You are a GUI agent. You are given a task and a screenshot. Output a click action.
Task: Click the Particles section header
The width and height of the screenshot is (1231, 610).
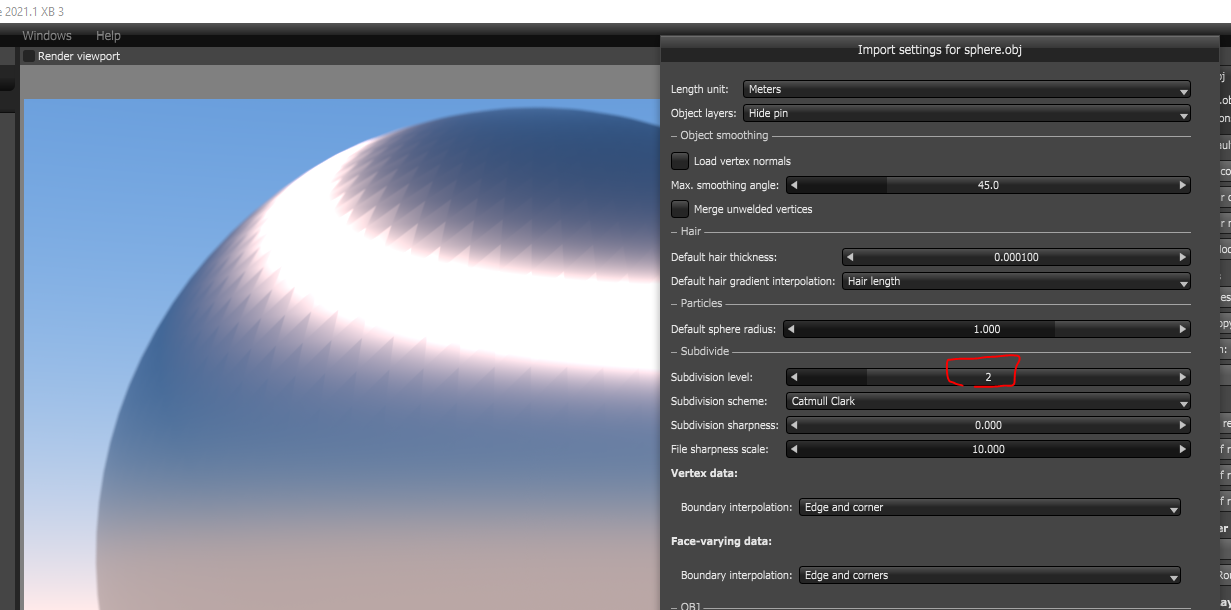701,303
